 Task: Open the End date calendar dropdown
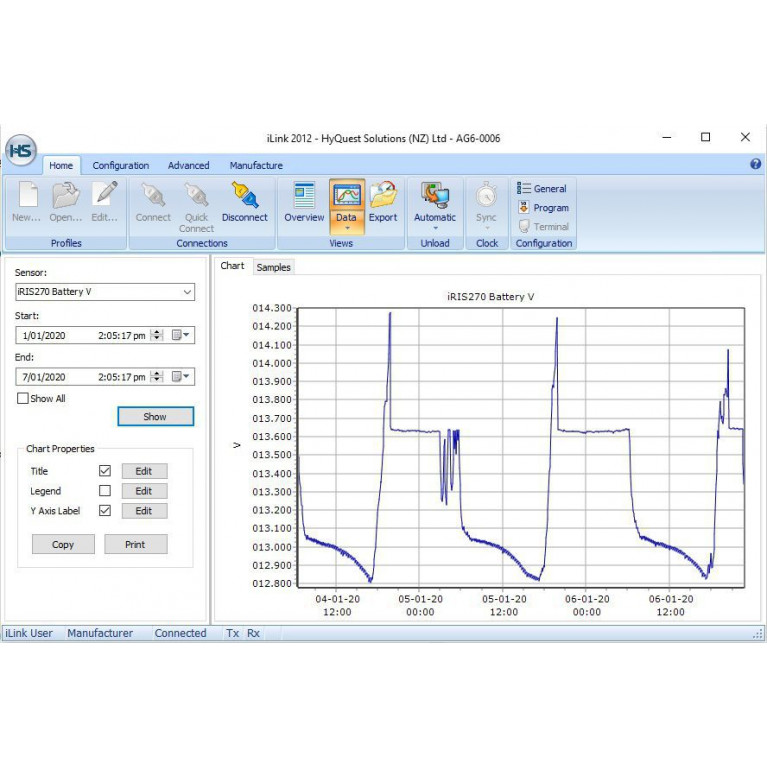[180, 376]
